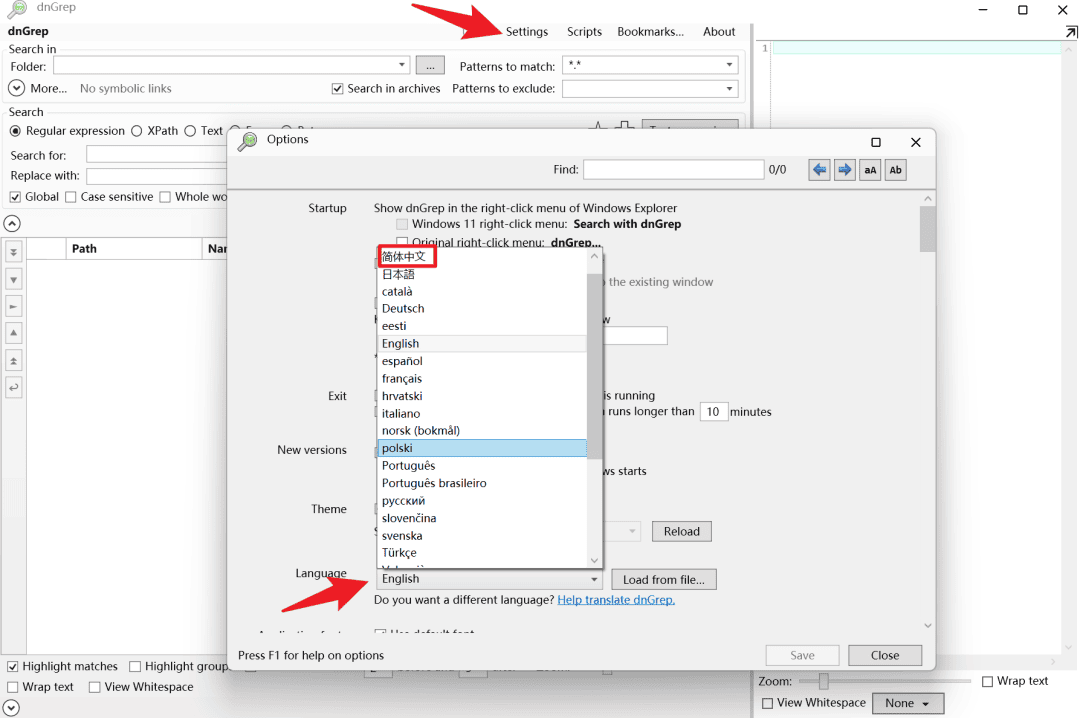This screenshot has height=718, width=1080.
Task: Toggle Global checkbox
Action: pos(15,197)
